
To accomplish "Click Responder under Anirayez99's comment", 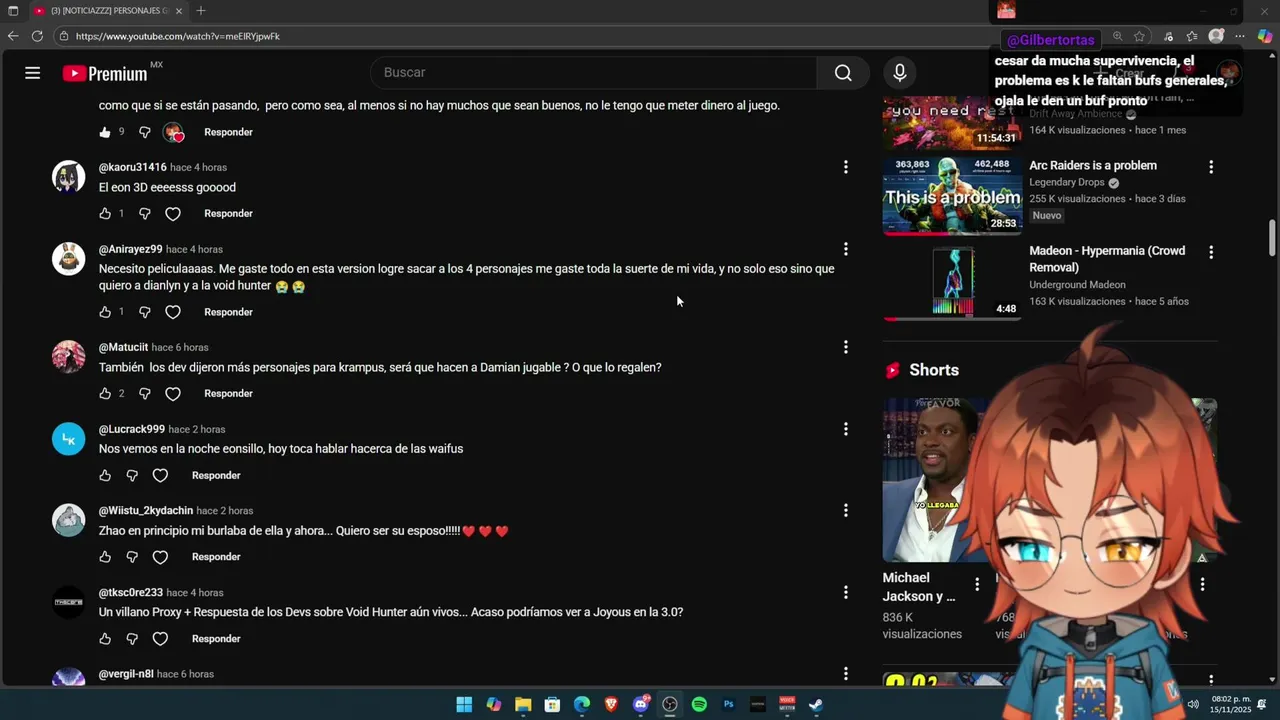I will click(x=228, y=312).
